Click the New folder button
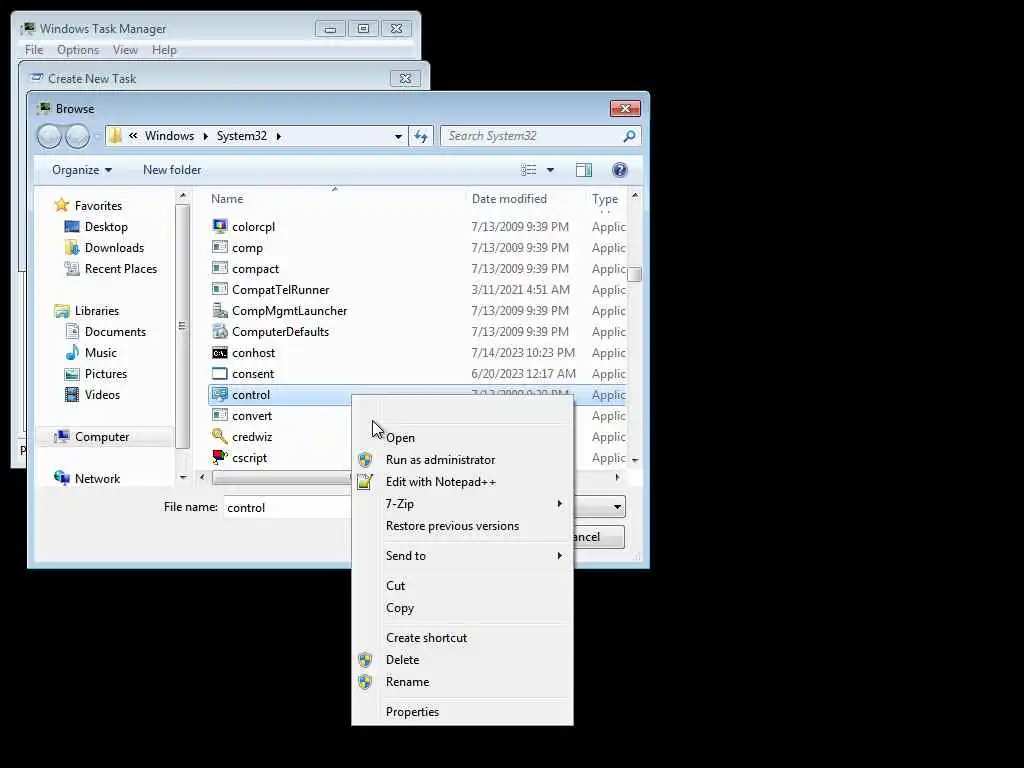 pyautogui.click(x=172, y=170)
